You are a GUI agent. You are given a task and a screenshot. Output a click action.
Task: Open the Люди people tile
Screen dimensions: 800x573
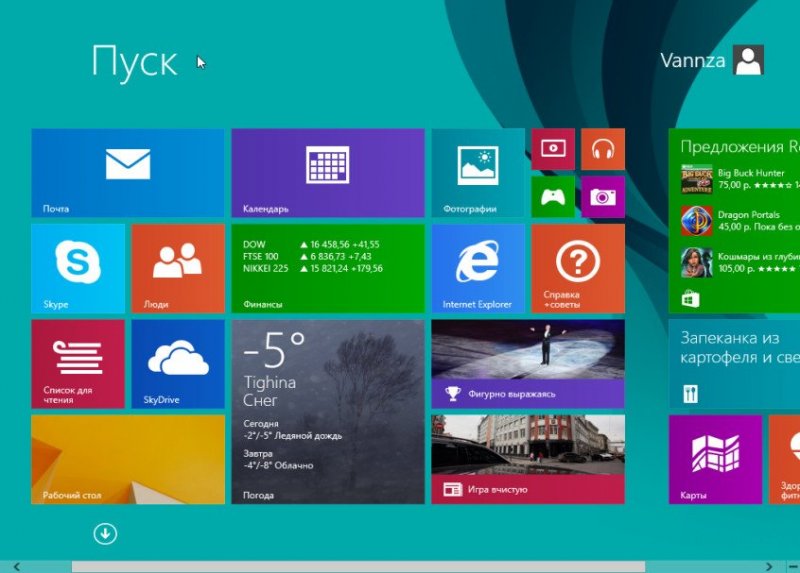178,268
